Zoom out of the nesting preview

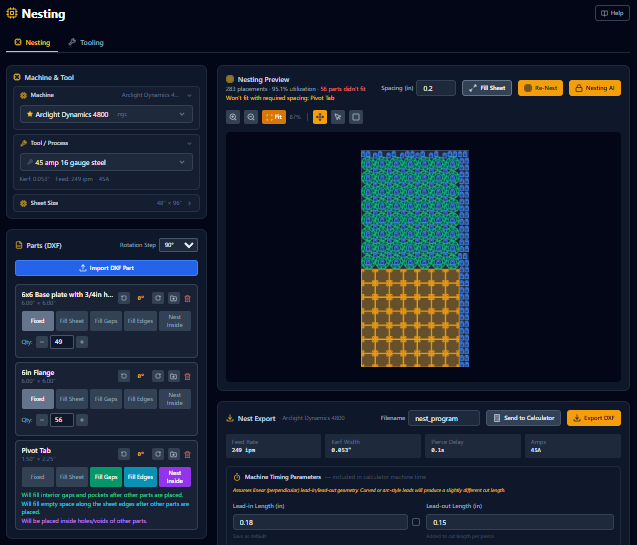pyautogui.click(x=251, y=117)
